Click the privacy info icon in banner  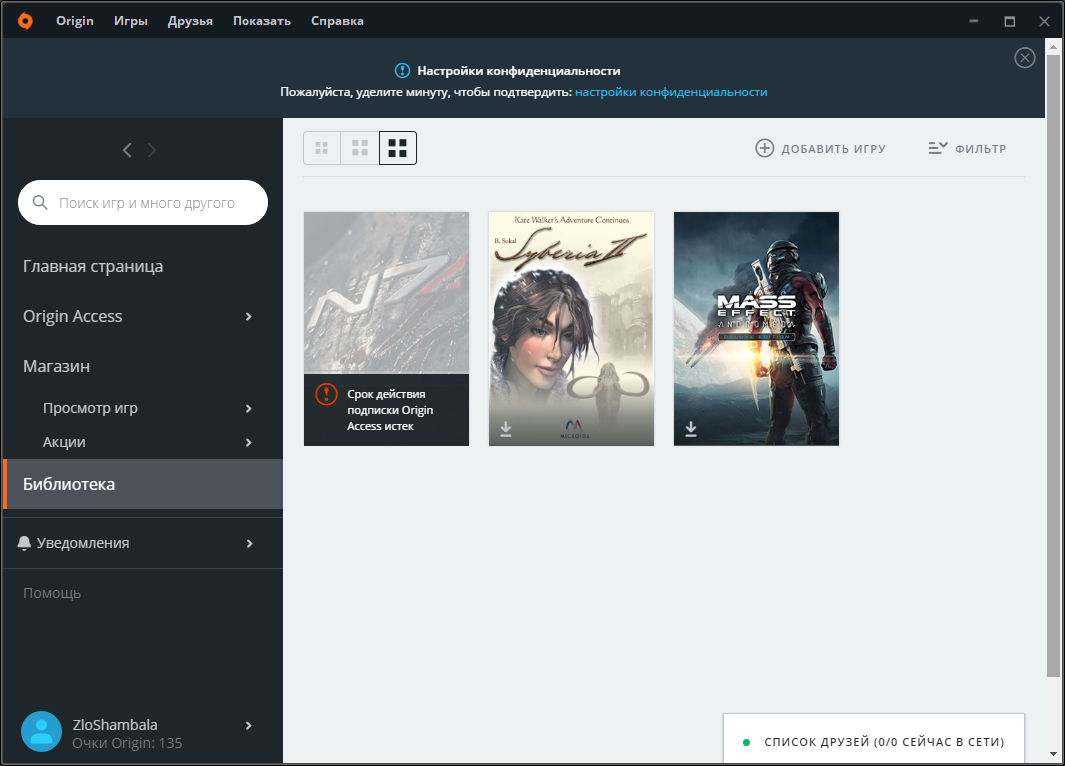point(403,71)
